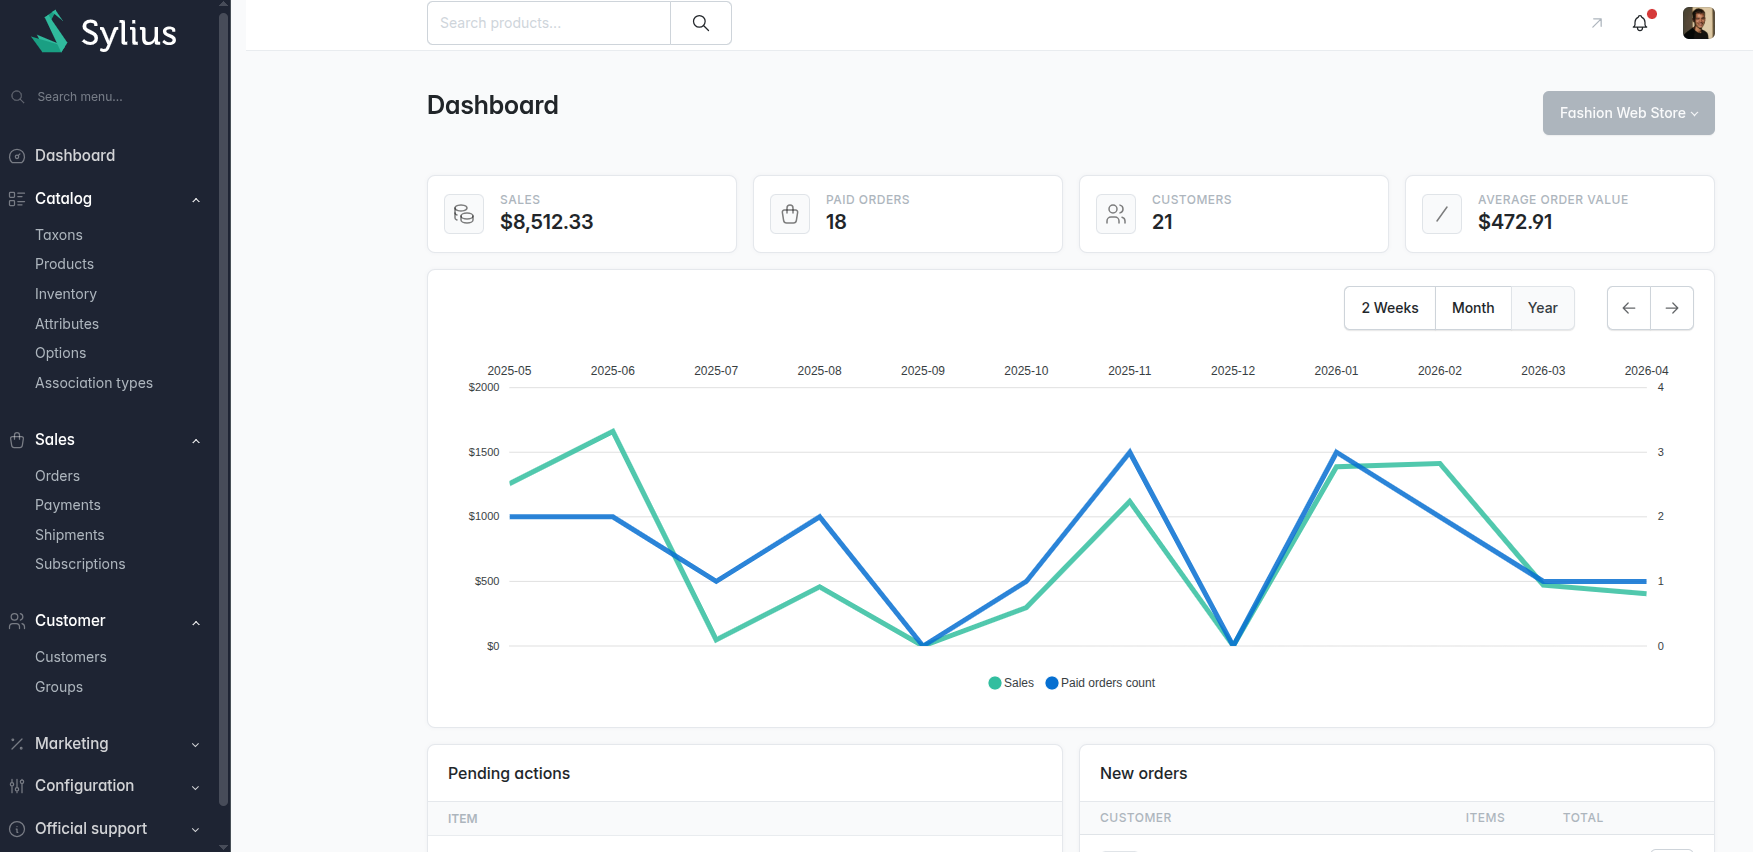The image size is (1753, 852).
Task: Click the $472.91 average order value
Action: [x=1515, y=222]
